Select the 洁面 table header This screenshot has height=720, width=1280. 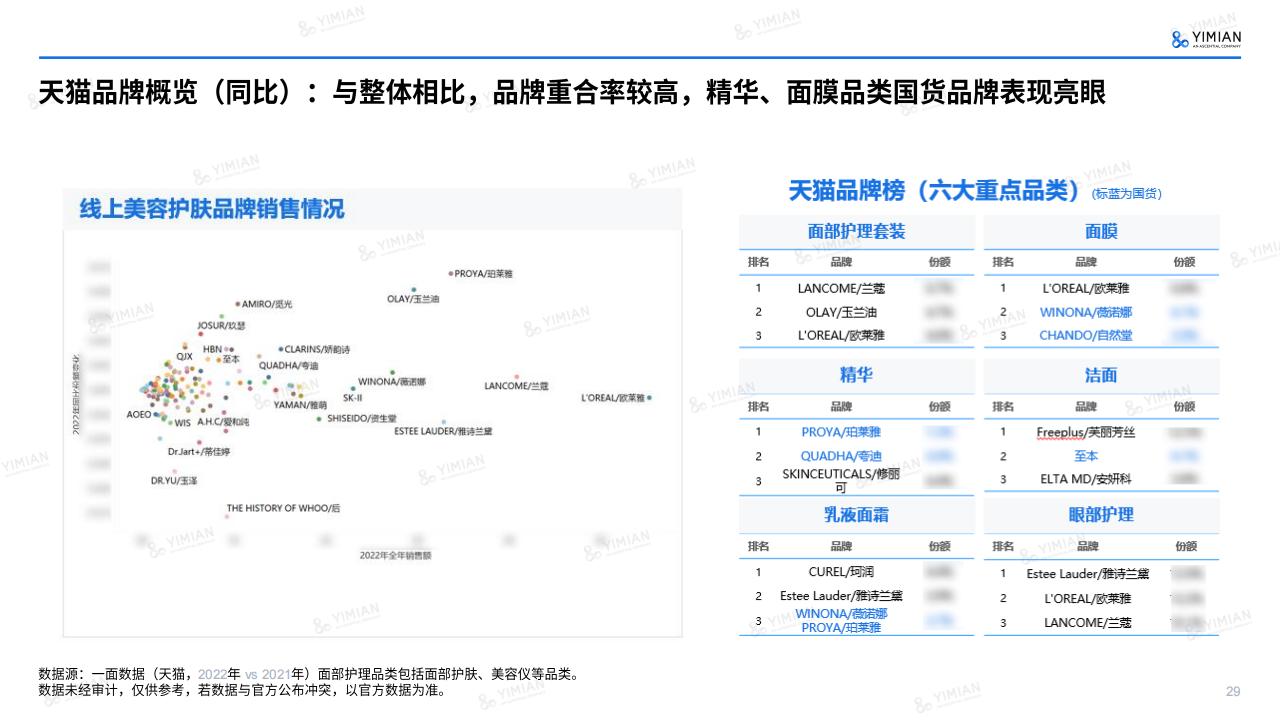1101,375
